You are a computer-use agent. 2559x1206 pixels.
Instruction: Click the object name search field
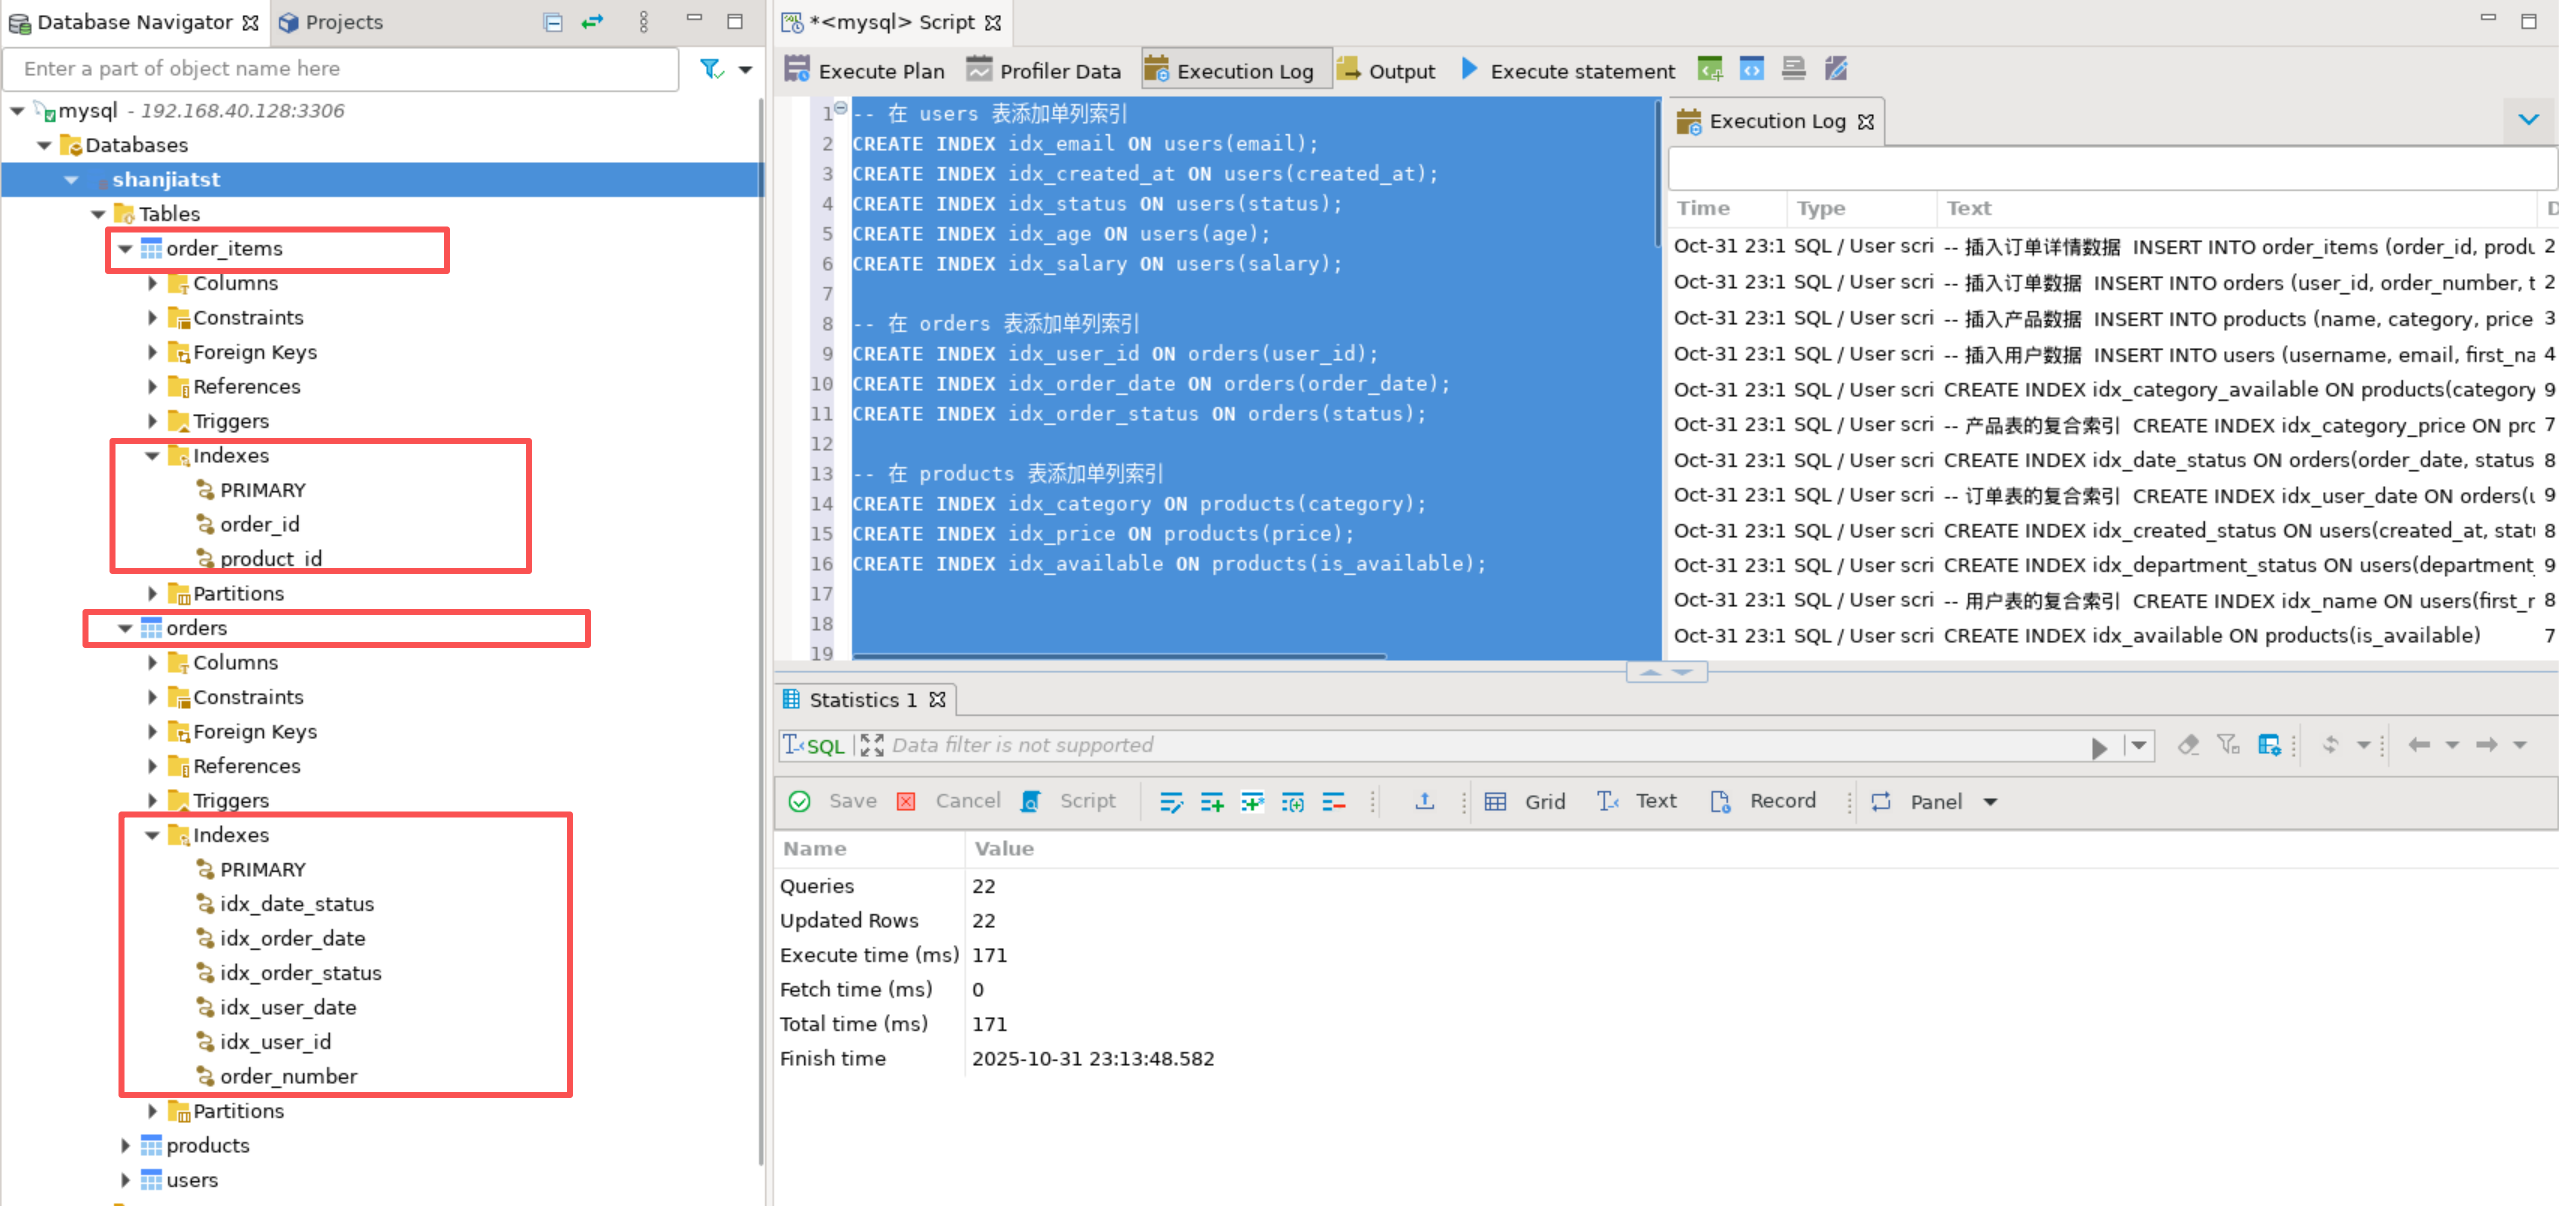[340, 69]
